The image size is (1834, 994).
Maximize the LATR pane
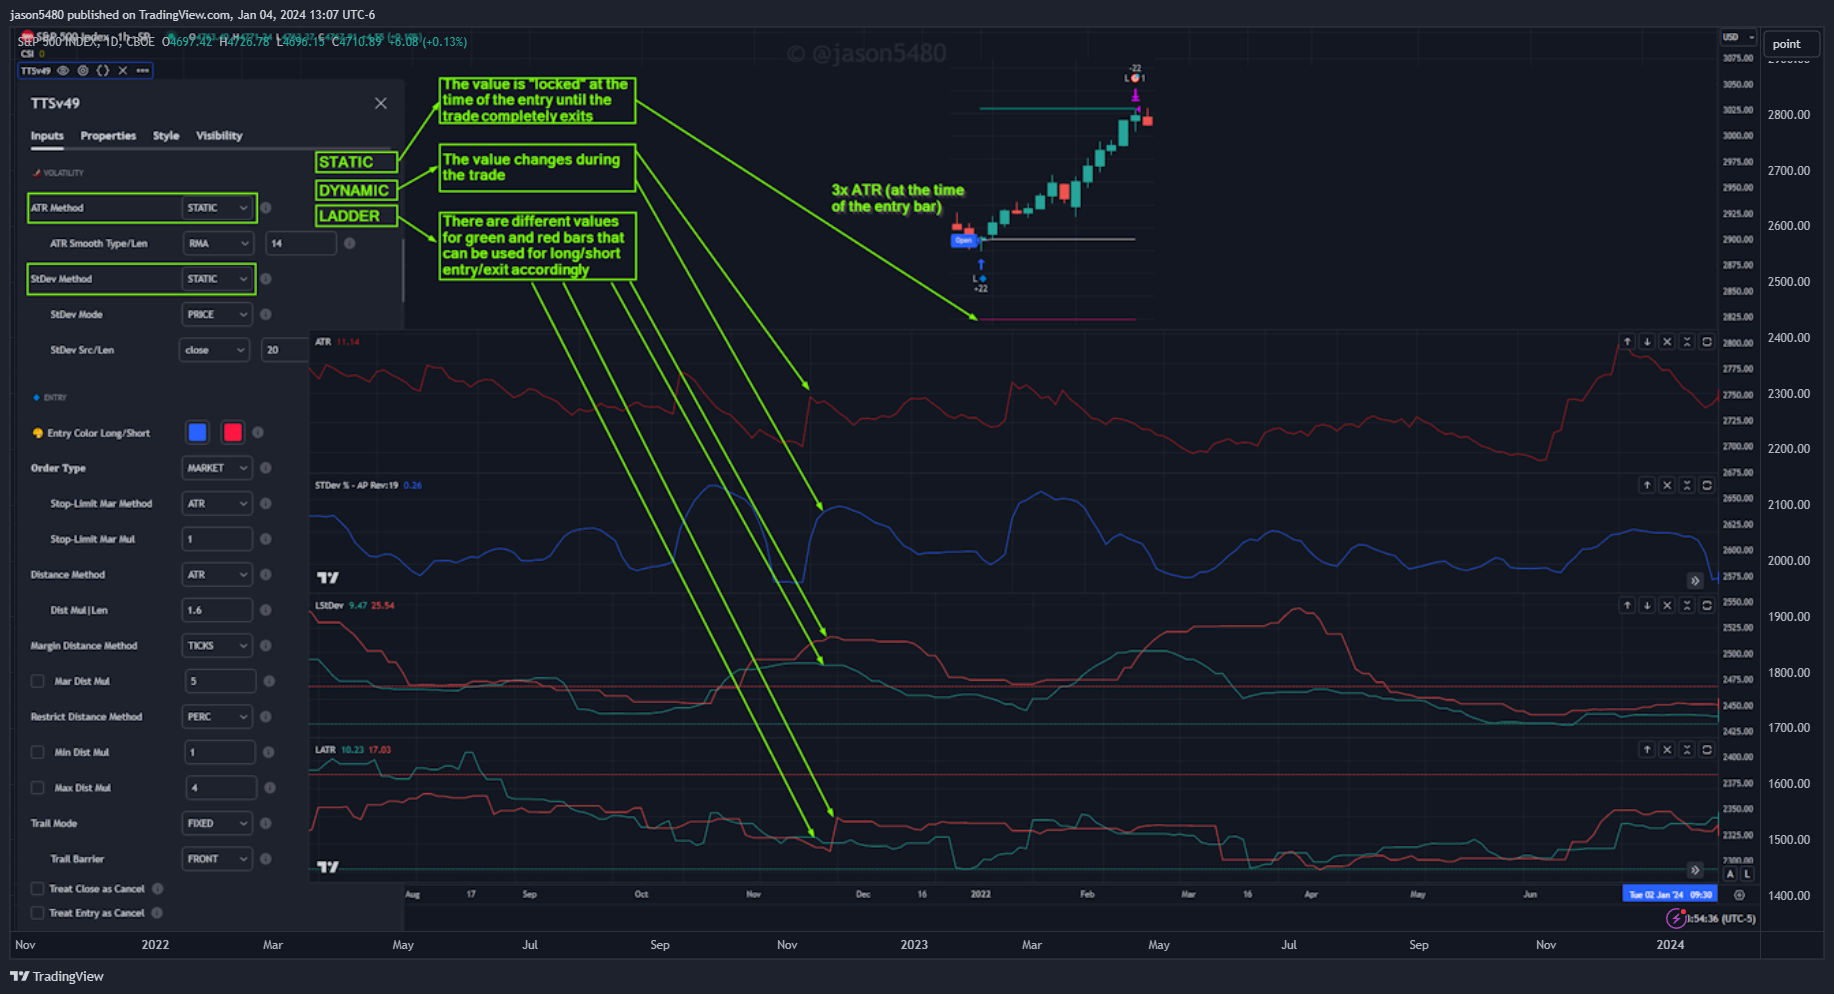[x=1707, y=749]
